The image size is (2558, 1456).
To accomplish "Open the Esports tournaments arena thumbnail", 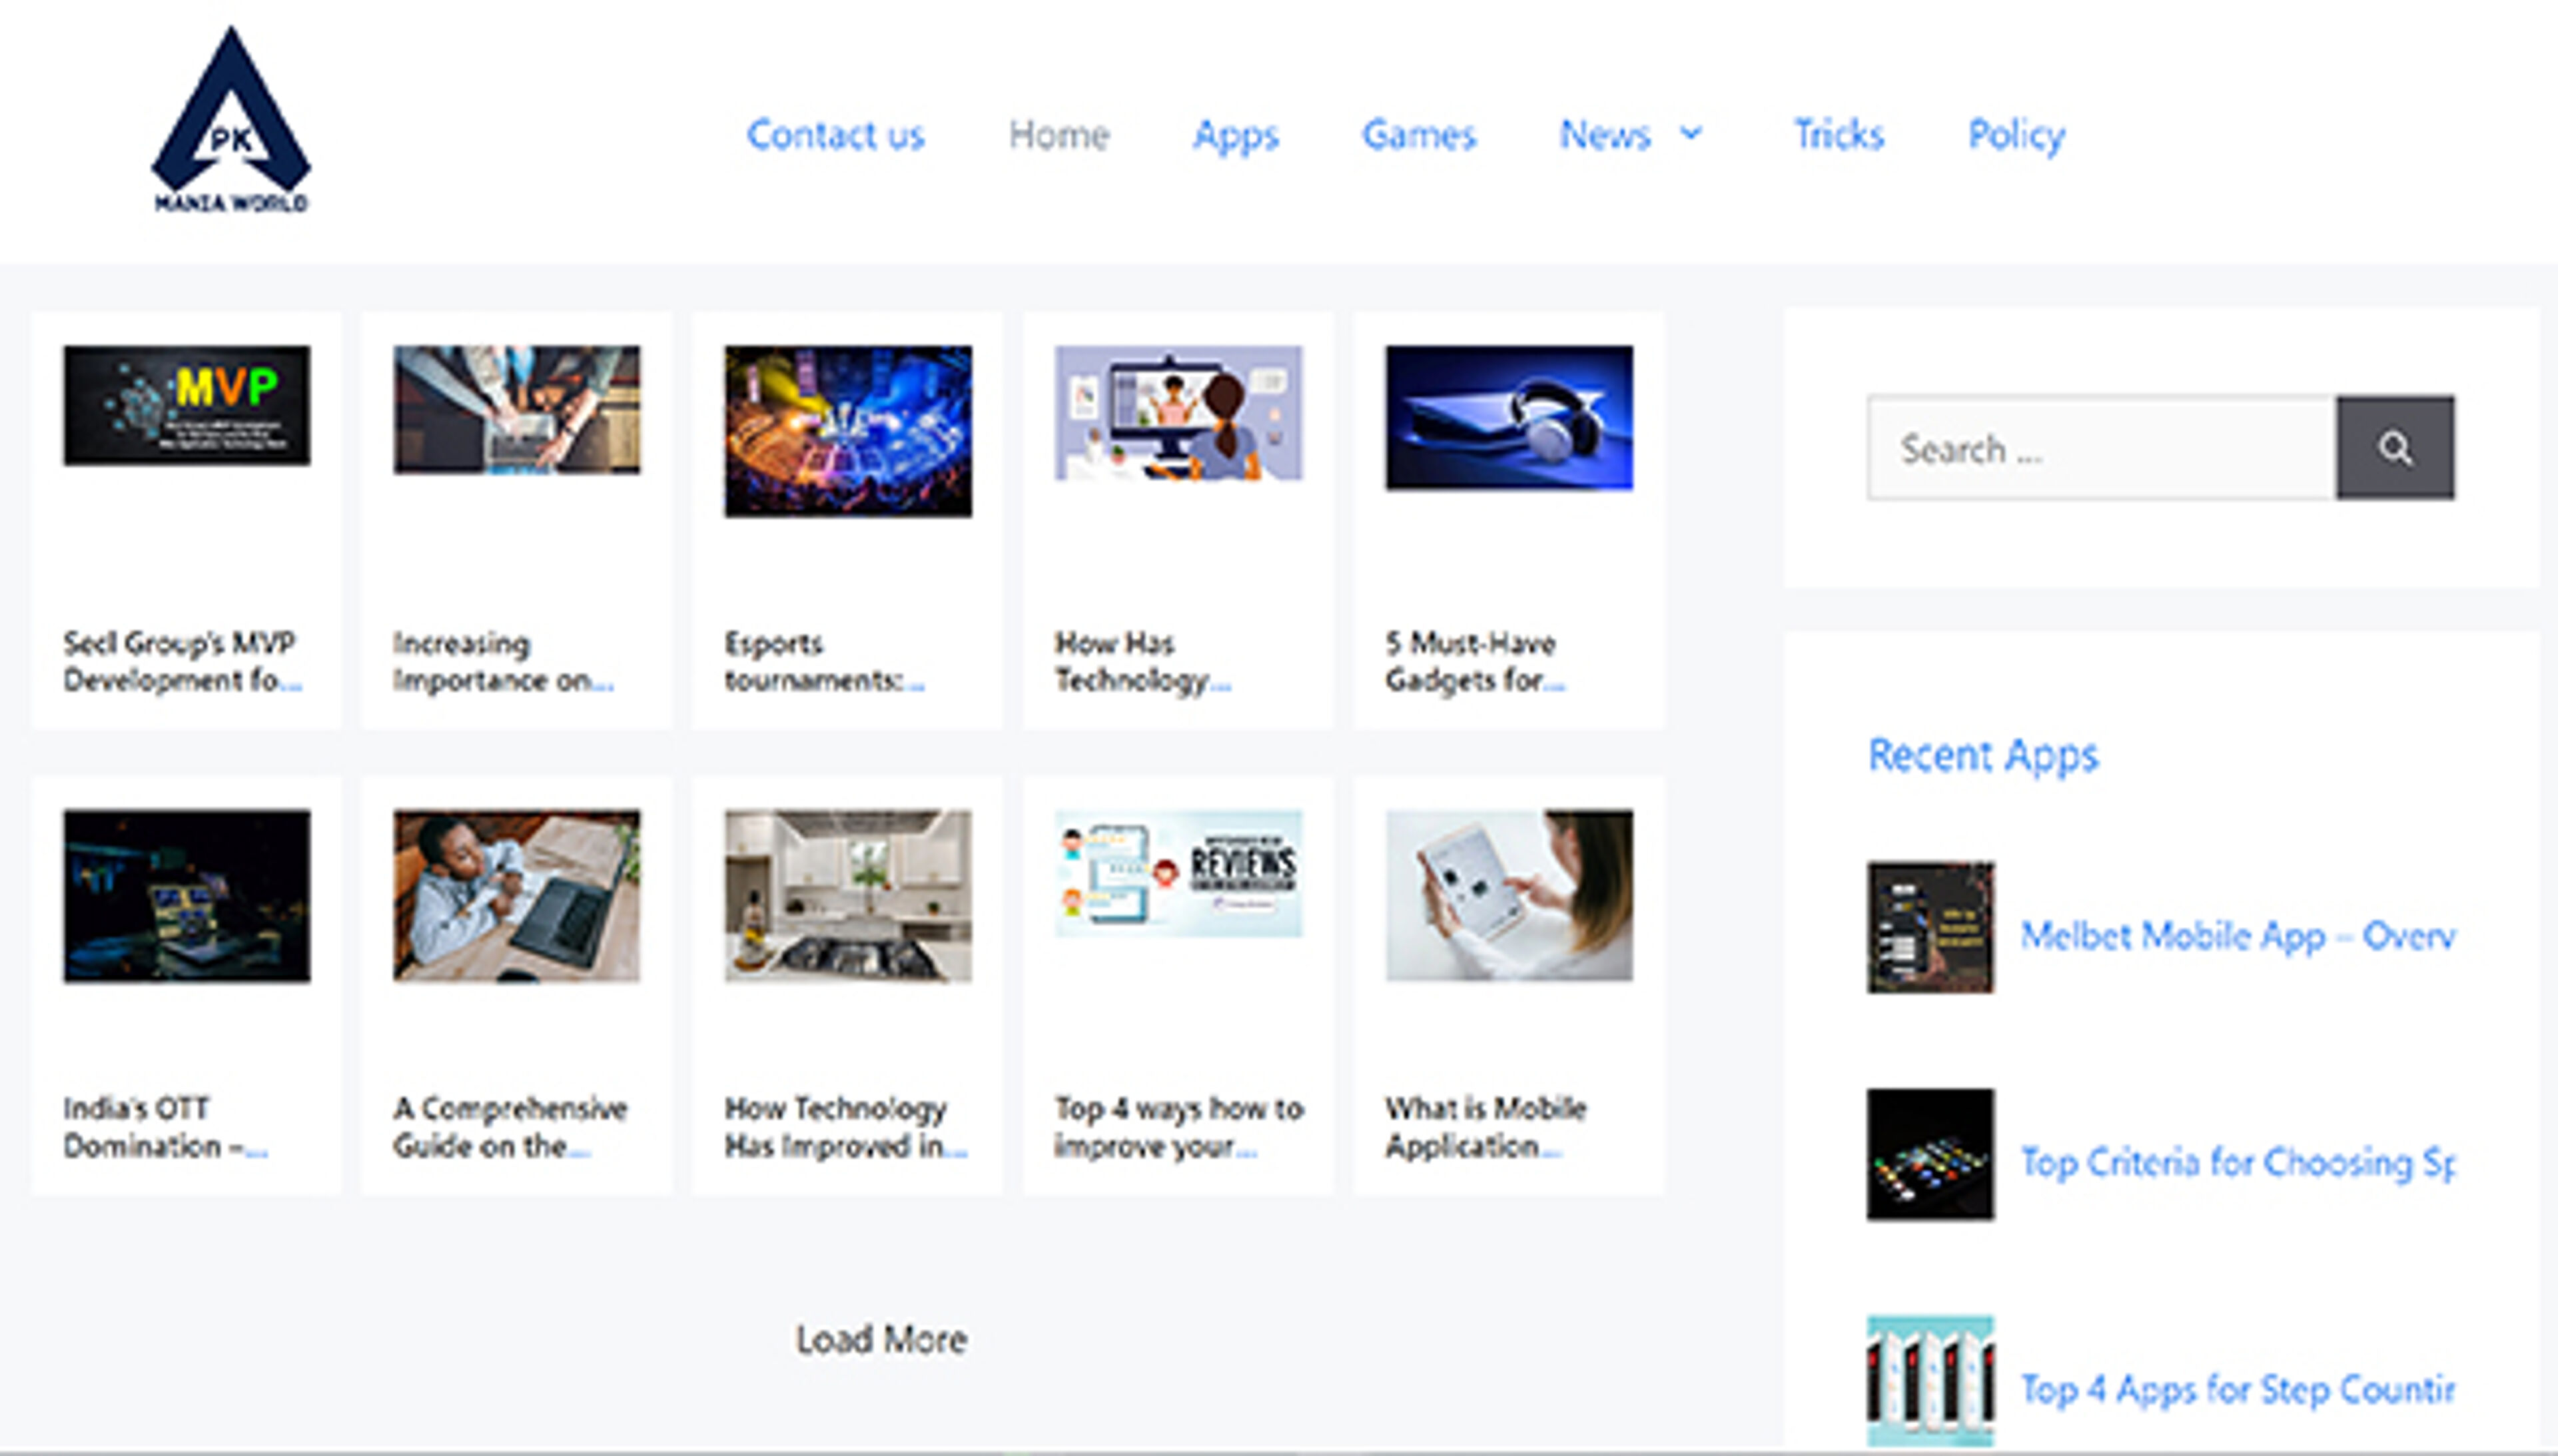I will [848, 431].
